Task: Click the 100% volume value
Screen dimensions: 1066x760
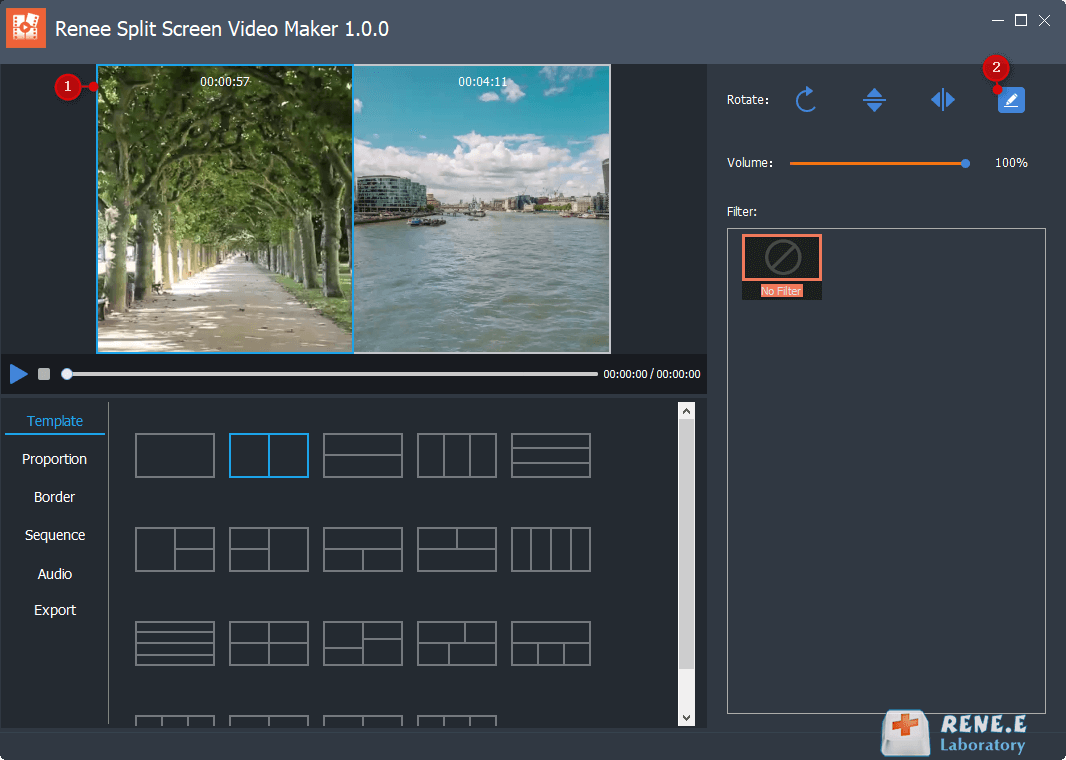Action: (x=1011, y=163)
